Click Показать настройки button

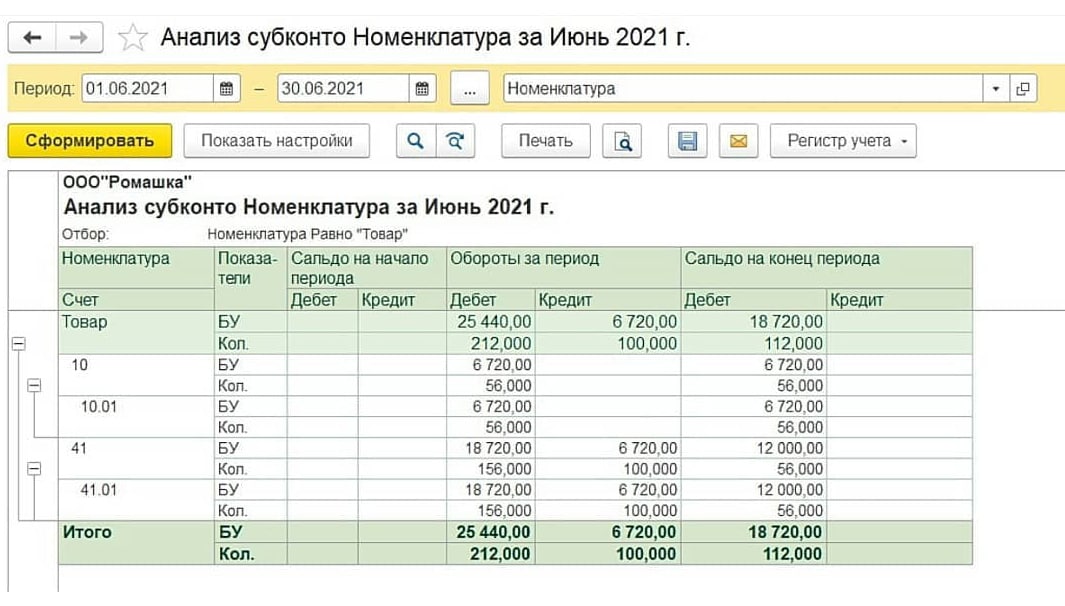pos(276,141)
